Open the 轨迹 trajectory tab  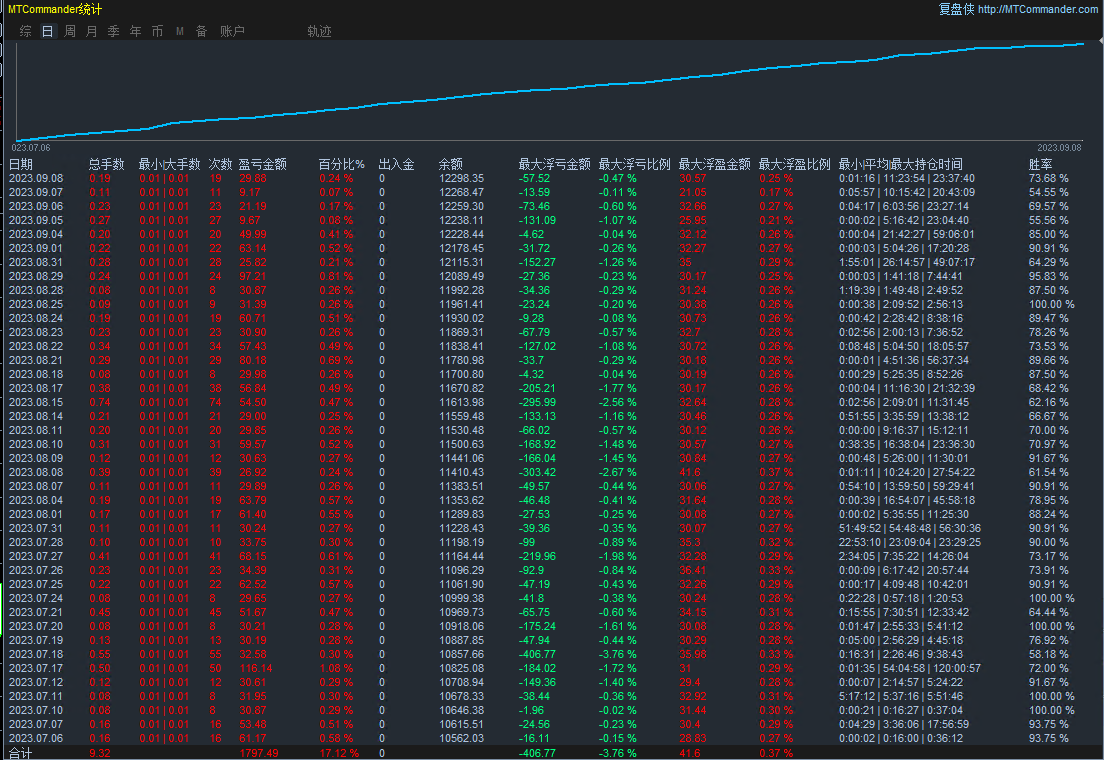[319, 31]
